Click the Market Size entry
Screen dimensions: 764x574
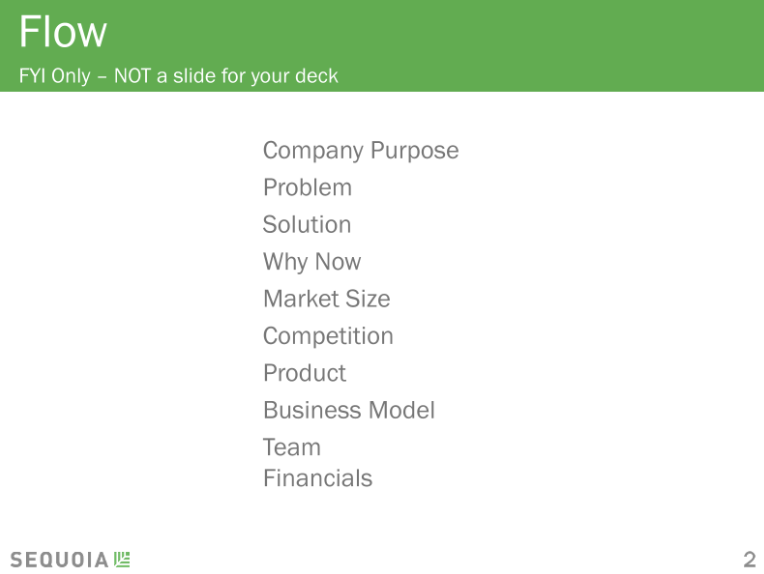pos(327,299)
